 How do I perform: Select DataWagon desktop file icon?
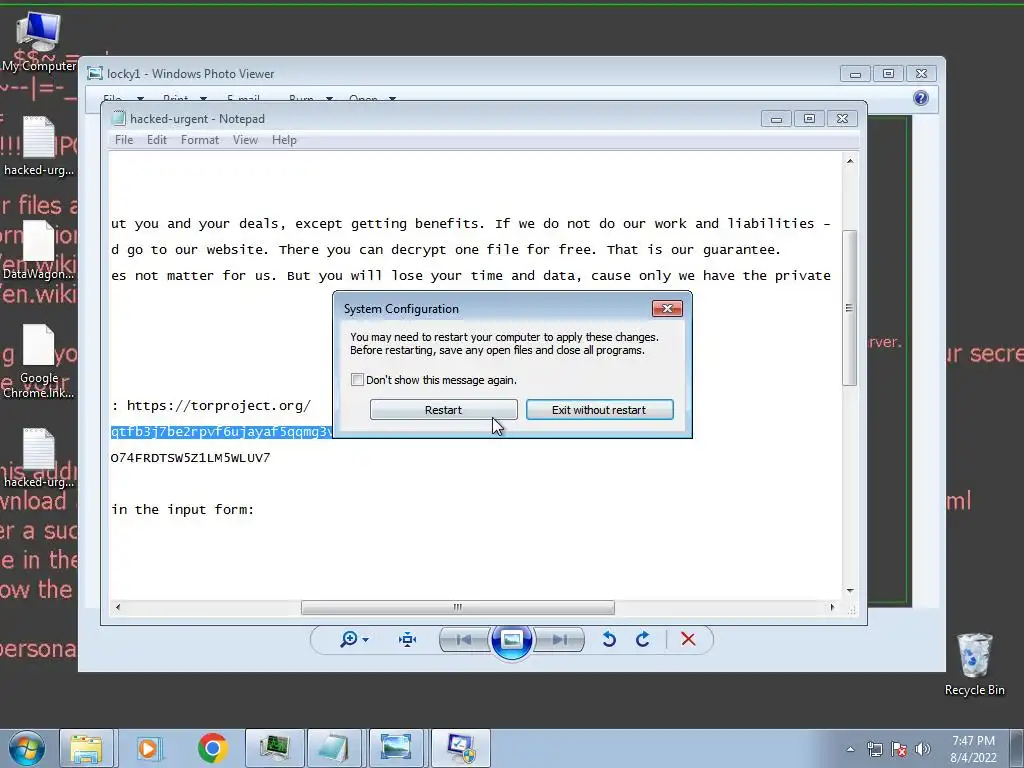click(x=39, y=251)
